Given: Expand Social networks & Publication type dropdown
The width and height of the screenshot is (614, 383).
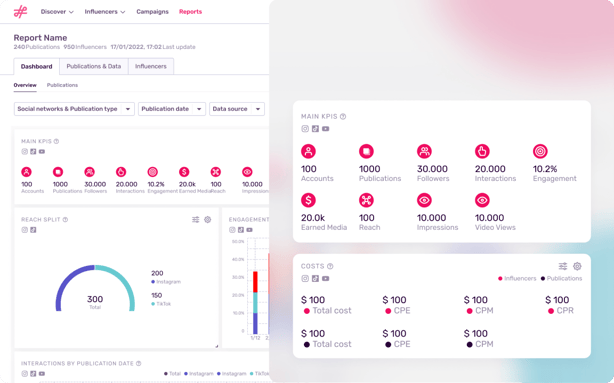Looking at the screenshot, I should (74, 109).
